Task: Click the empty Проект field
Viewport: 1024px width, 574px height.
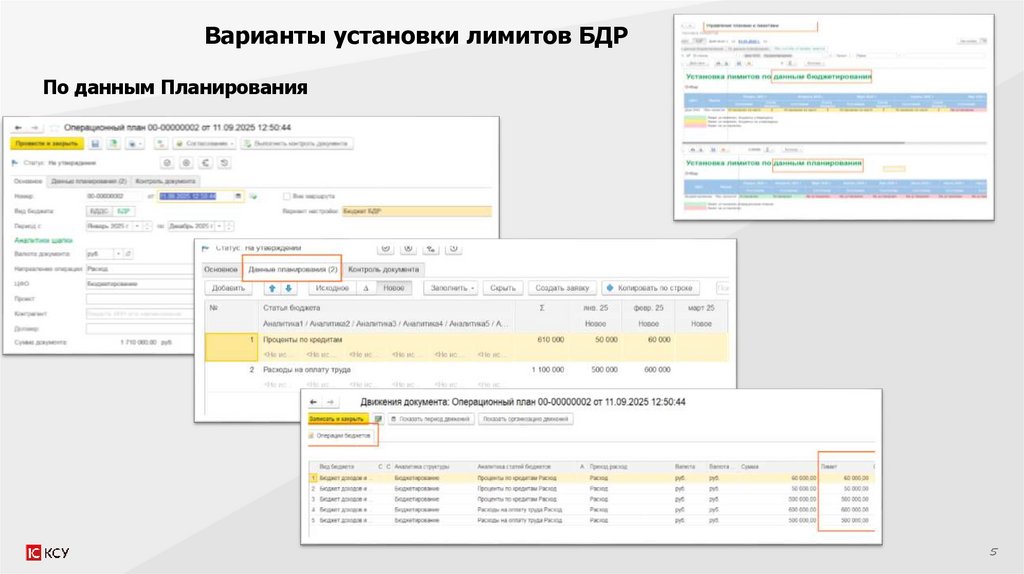Action: (140, 298)
